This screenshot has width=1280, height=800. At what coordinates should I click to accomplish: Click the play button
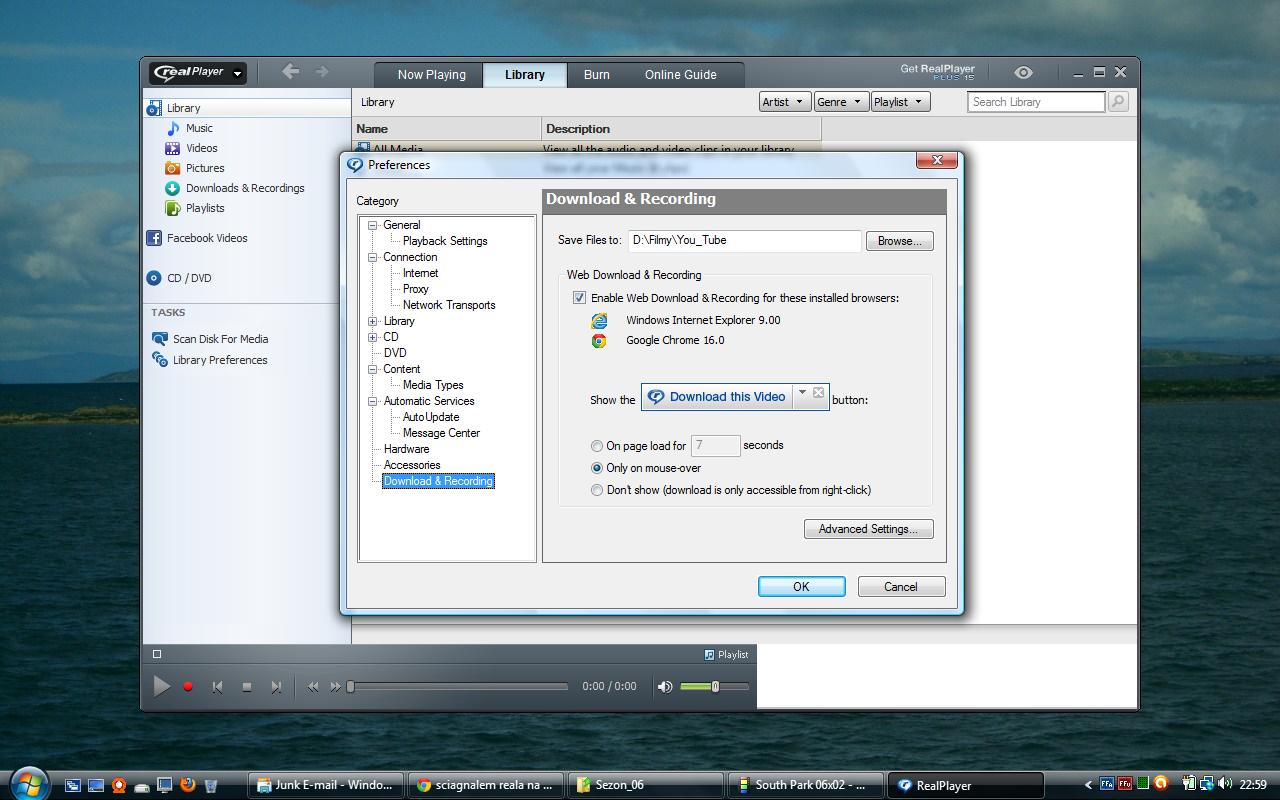coord(161,686)
